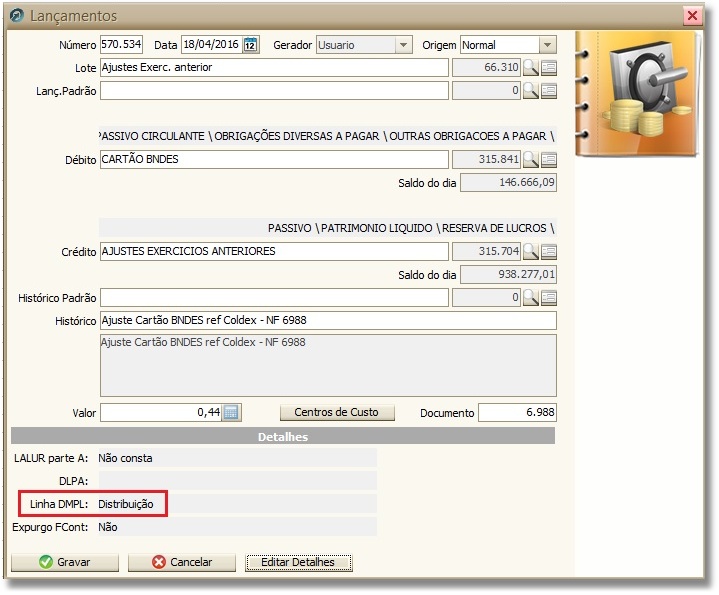The image size is (719, 595).
Task: Click the Crédito code field 315.704
Action: click(486, 251)
